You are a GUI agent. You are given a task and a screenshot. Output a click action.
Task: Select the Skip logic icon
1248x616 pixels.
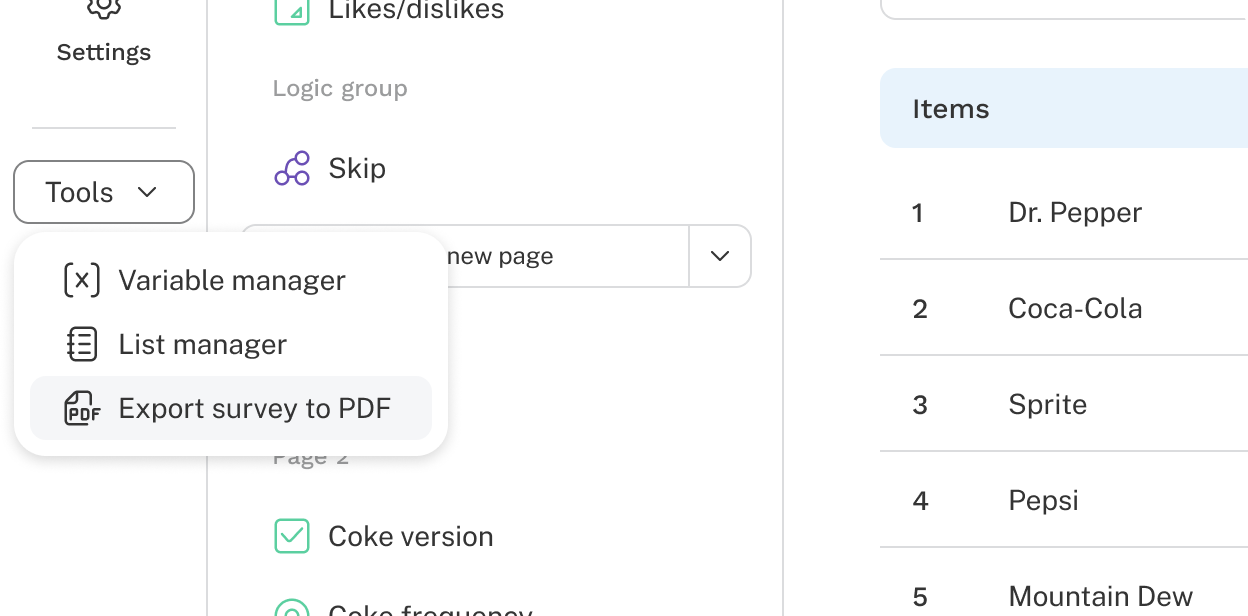(290, 168)
